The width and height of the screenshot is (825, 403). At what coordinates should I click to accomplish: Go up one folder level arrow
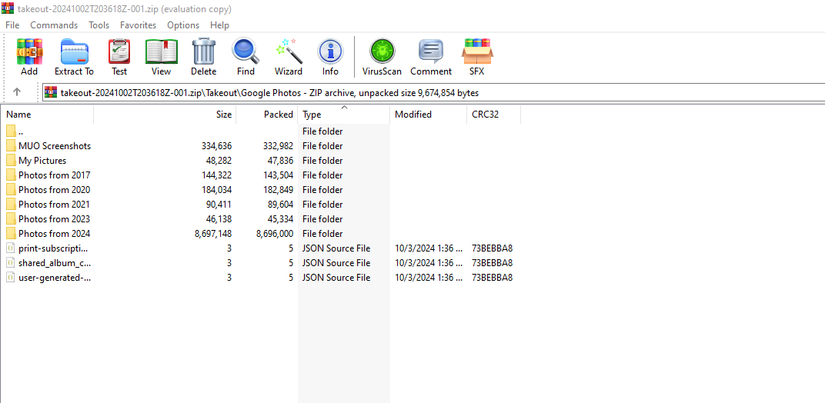tap(17, 92)
